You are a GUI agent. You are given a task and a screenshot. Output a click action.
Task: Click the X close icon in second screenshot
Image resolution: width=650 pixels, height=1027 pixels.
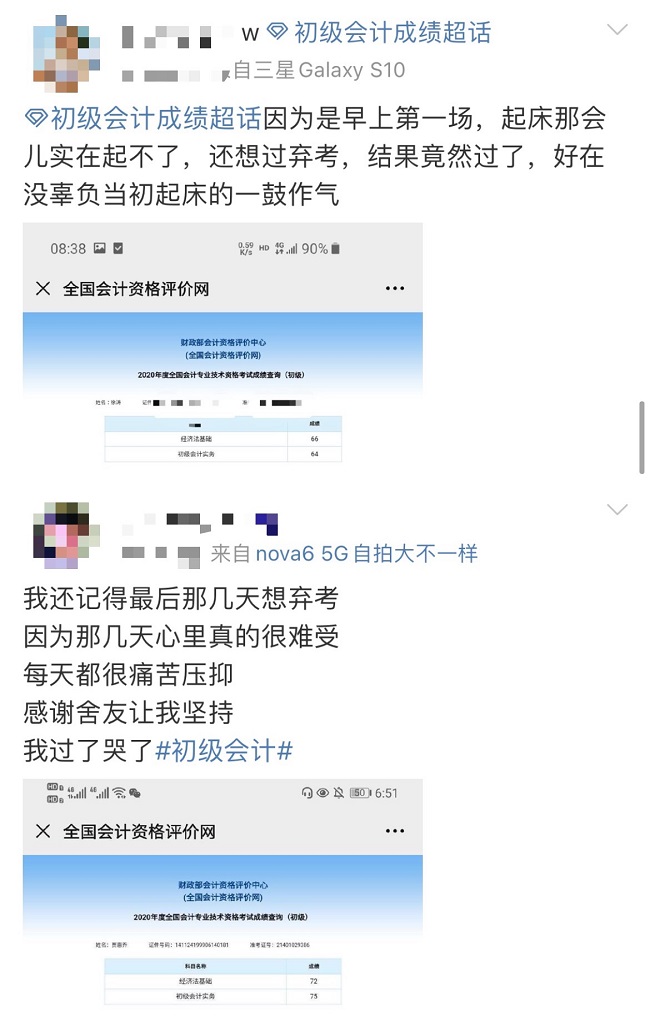point(43,831)
